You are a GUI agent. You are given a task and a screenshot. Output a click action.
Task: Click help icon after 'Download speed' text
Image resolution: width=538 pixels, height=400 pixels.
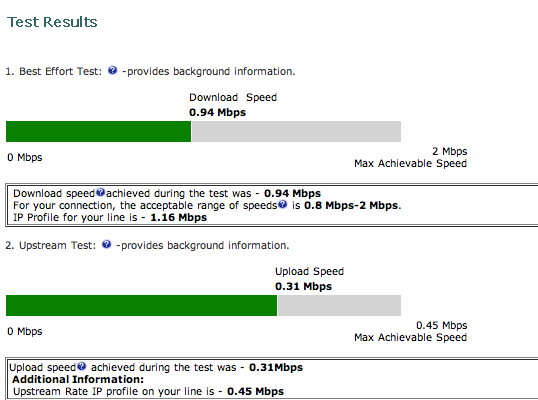(100, 192)
